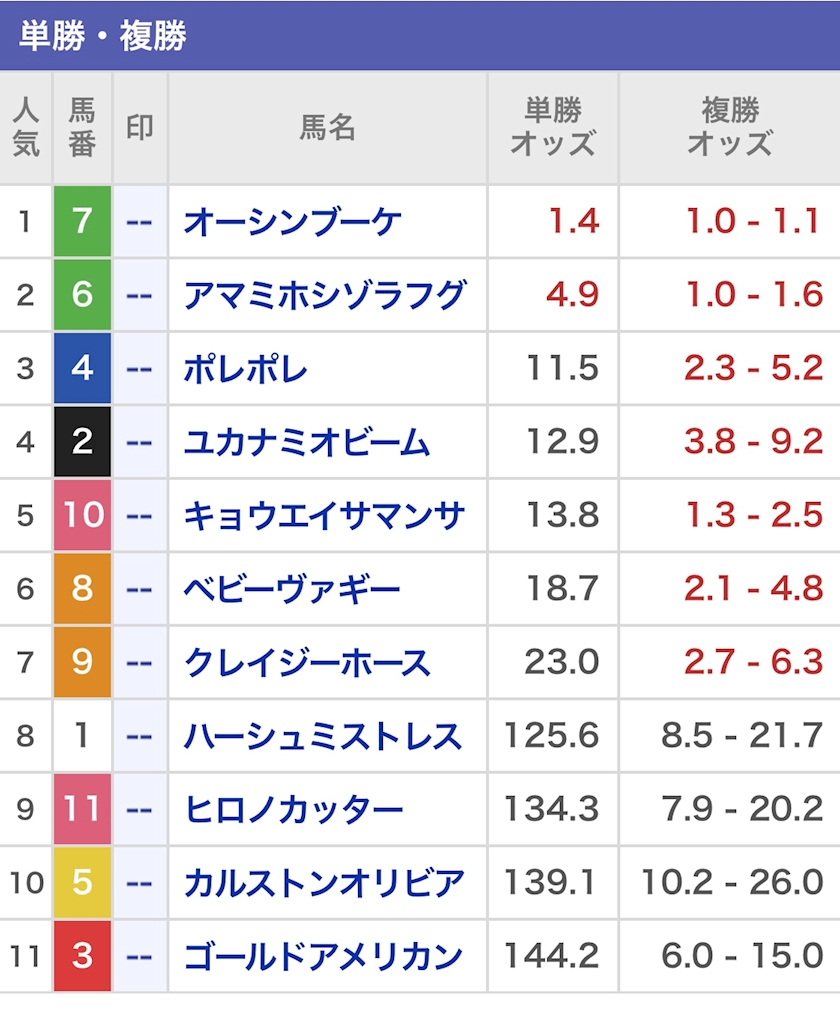Sort by 人気 column header
The height and width of the screenshot is (1019, 840).
click(x=26, y=127)
